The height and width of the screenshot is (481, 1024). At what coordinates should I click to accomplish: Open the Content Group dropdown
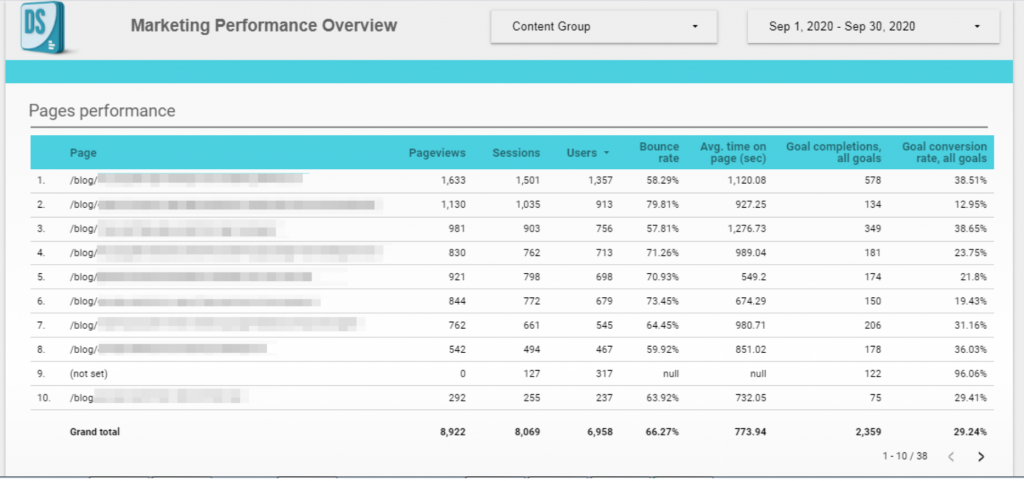604,27
